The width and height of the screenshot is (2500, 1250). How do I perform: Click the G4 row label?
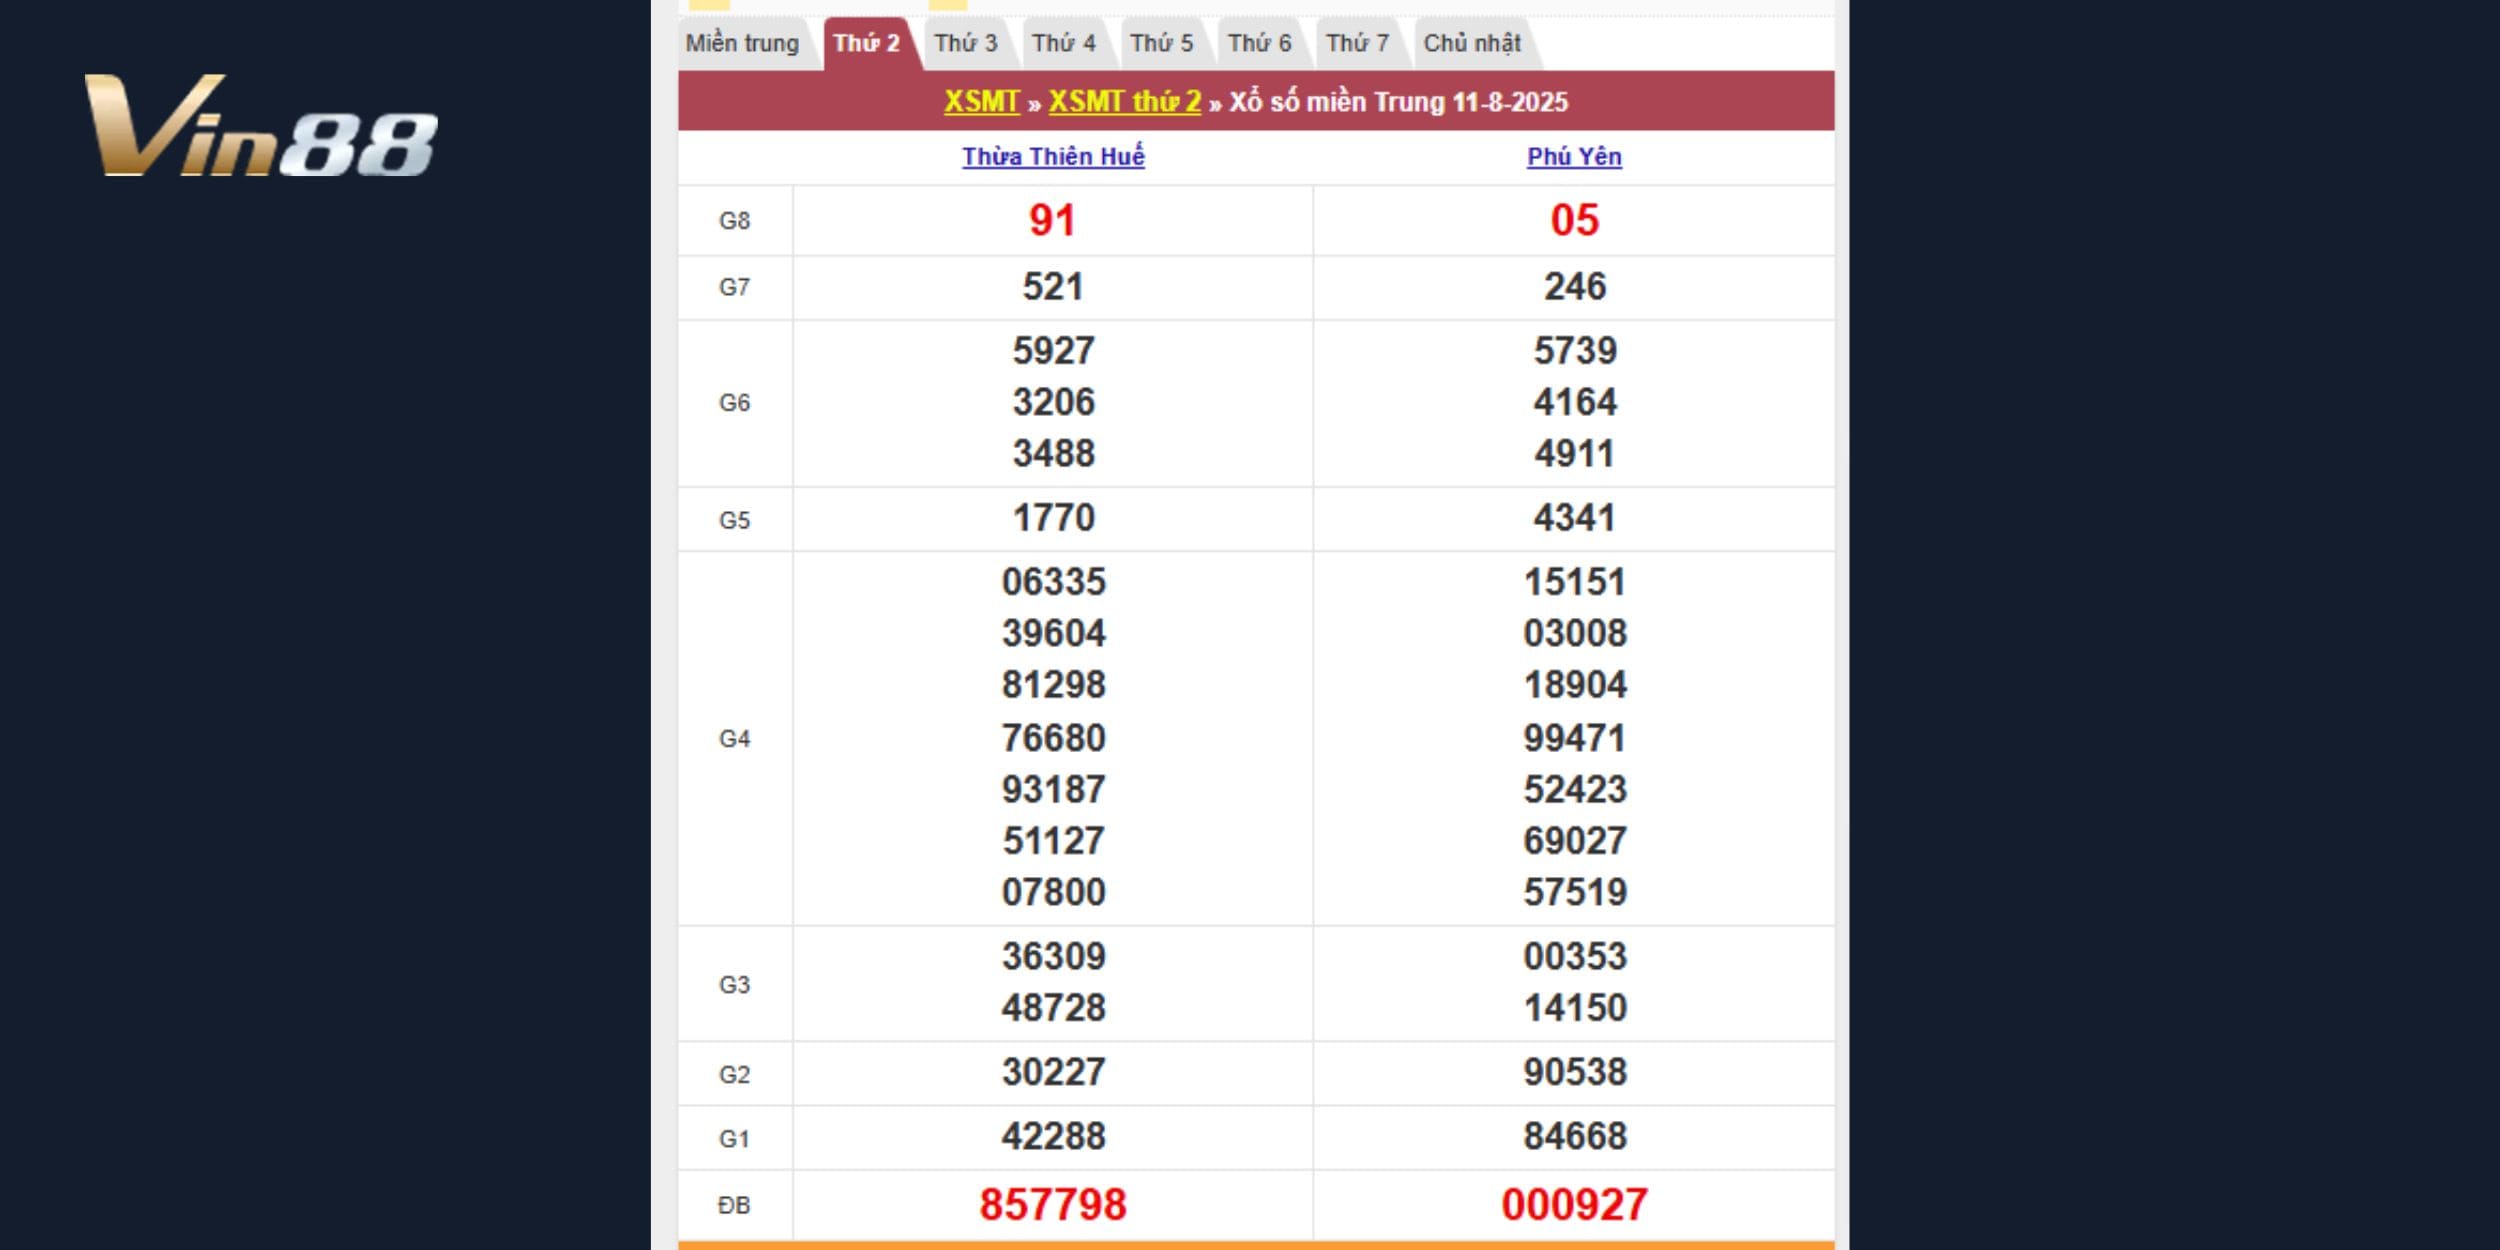pyautogui.click(x=734, y=739)
